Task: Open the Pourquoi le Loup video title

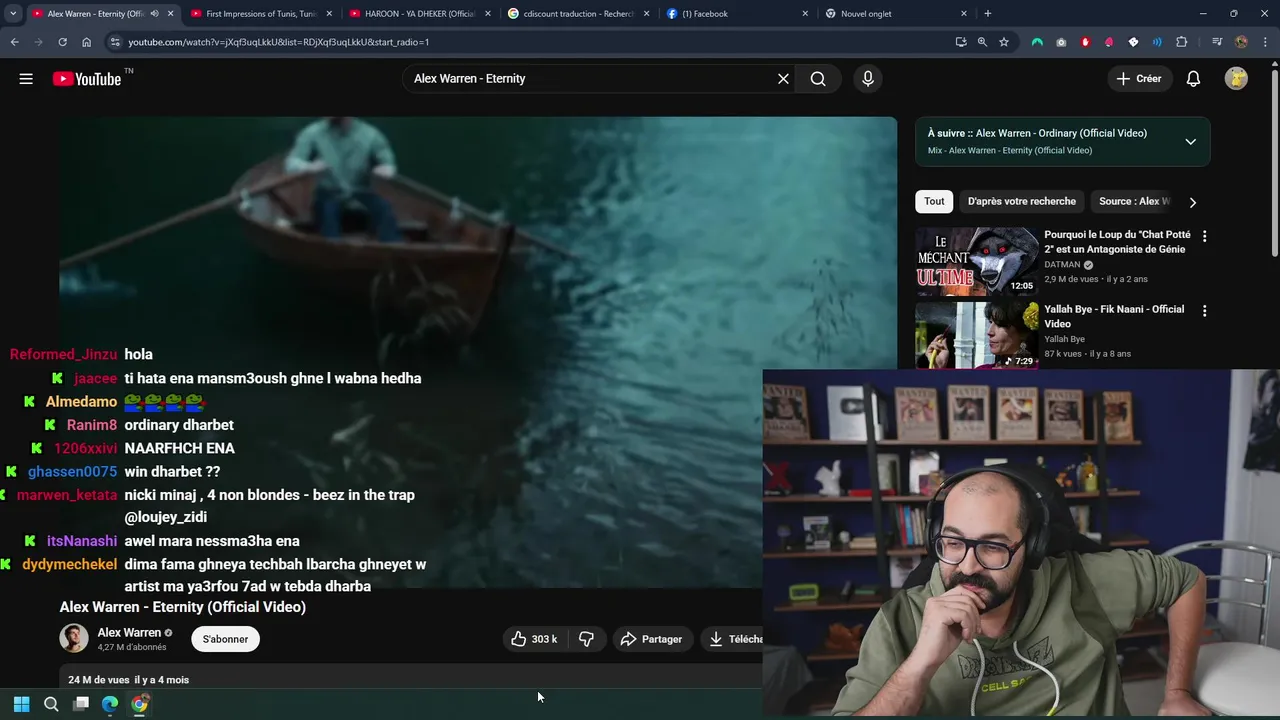Action: 1115,242
